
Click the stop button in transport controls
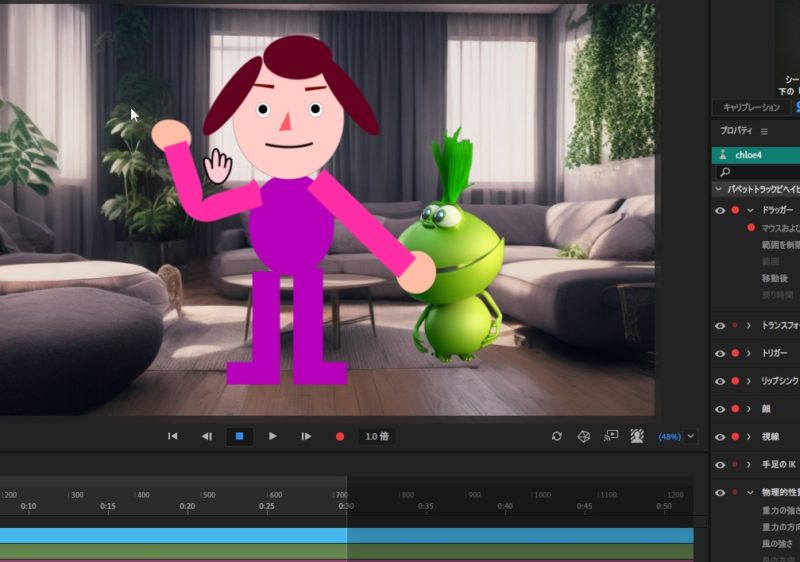coord(239,436)
